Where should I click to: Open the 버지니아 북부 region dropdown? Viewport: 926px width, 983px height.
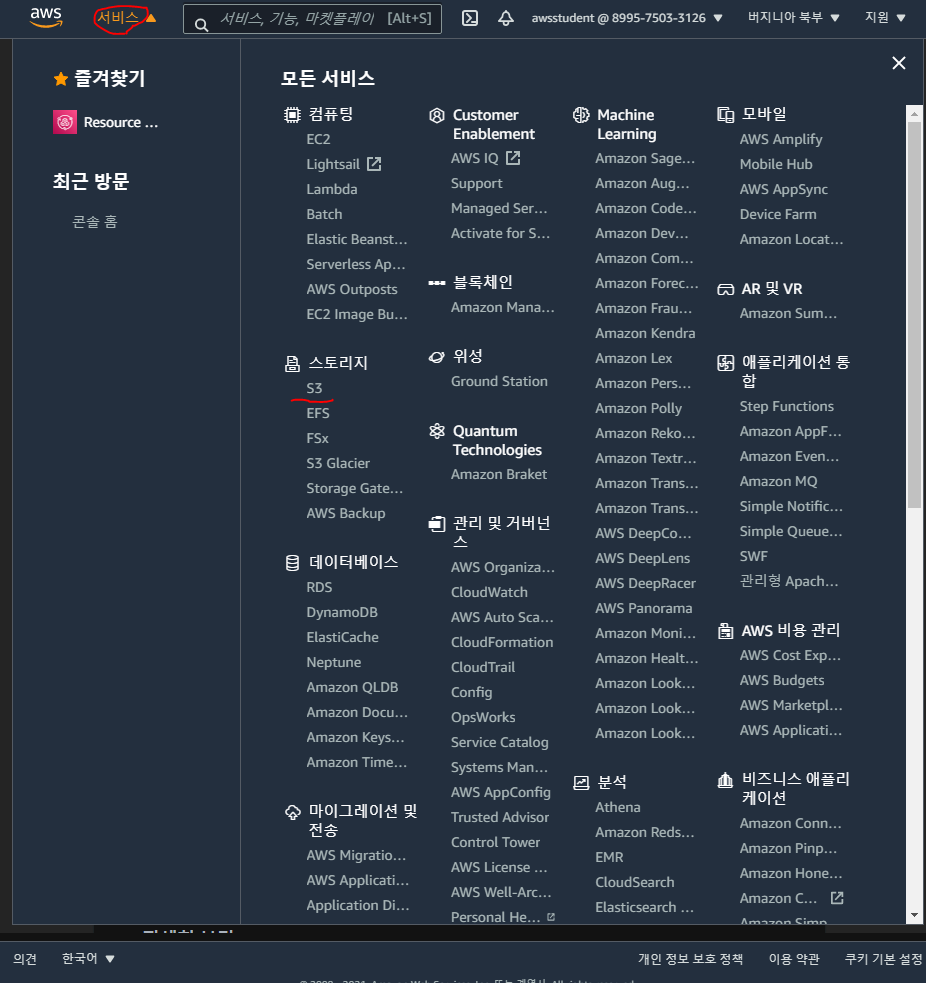click(793, 18)
